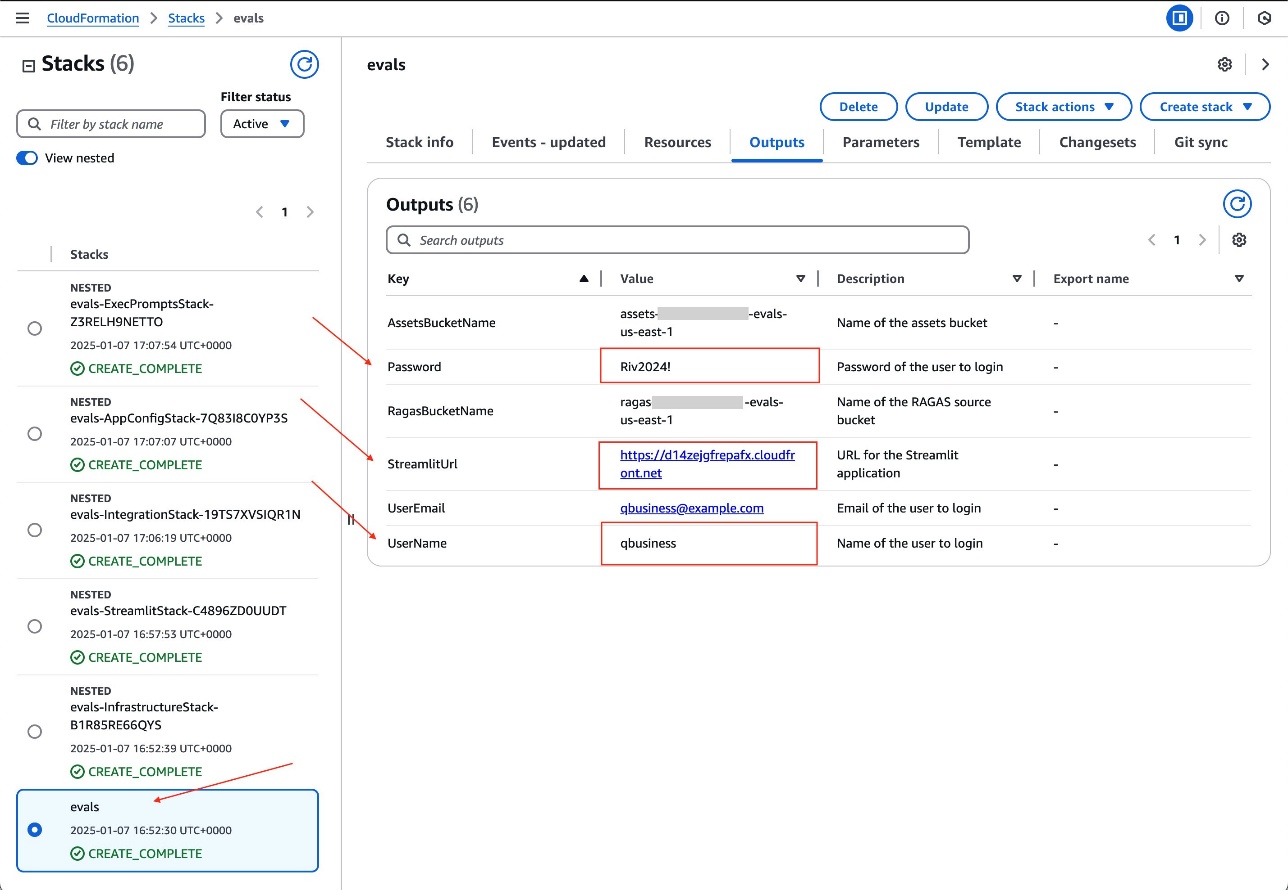The width and height of the screenshot is (1288, 890).
Task: Select the evals-IntegrationStack radio button
Action: click(35, 530)
